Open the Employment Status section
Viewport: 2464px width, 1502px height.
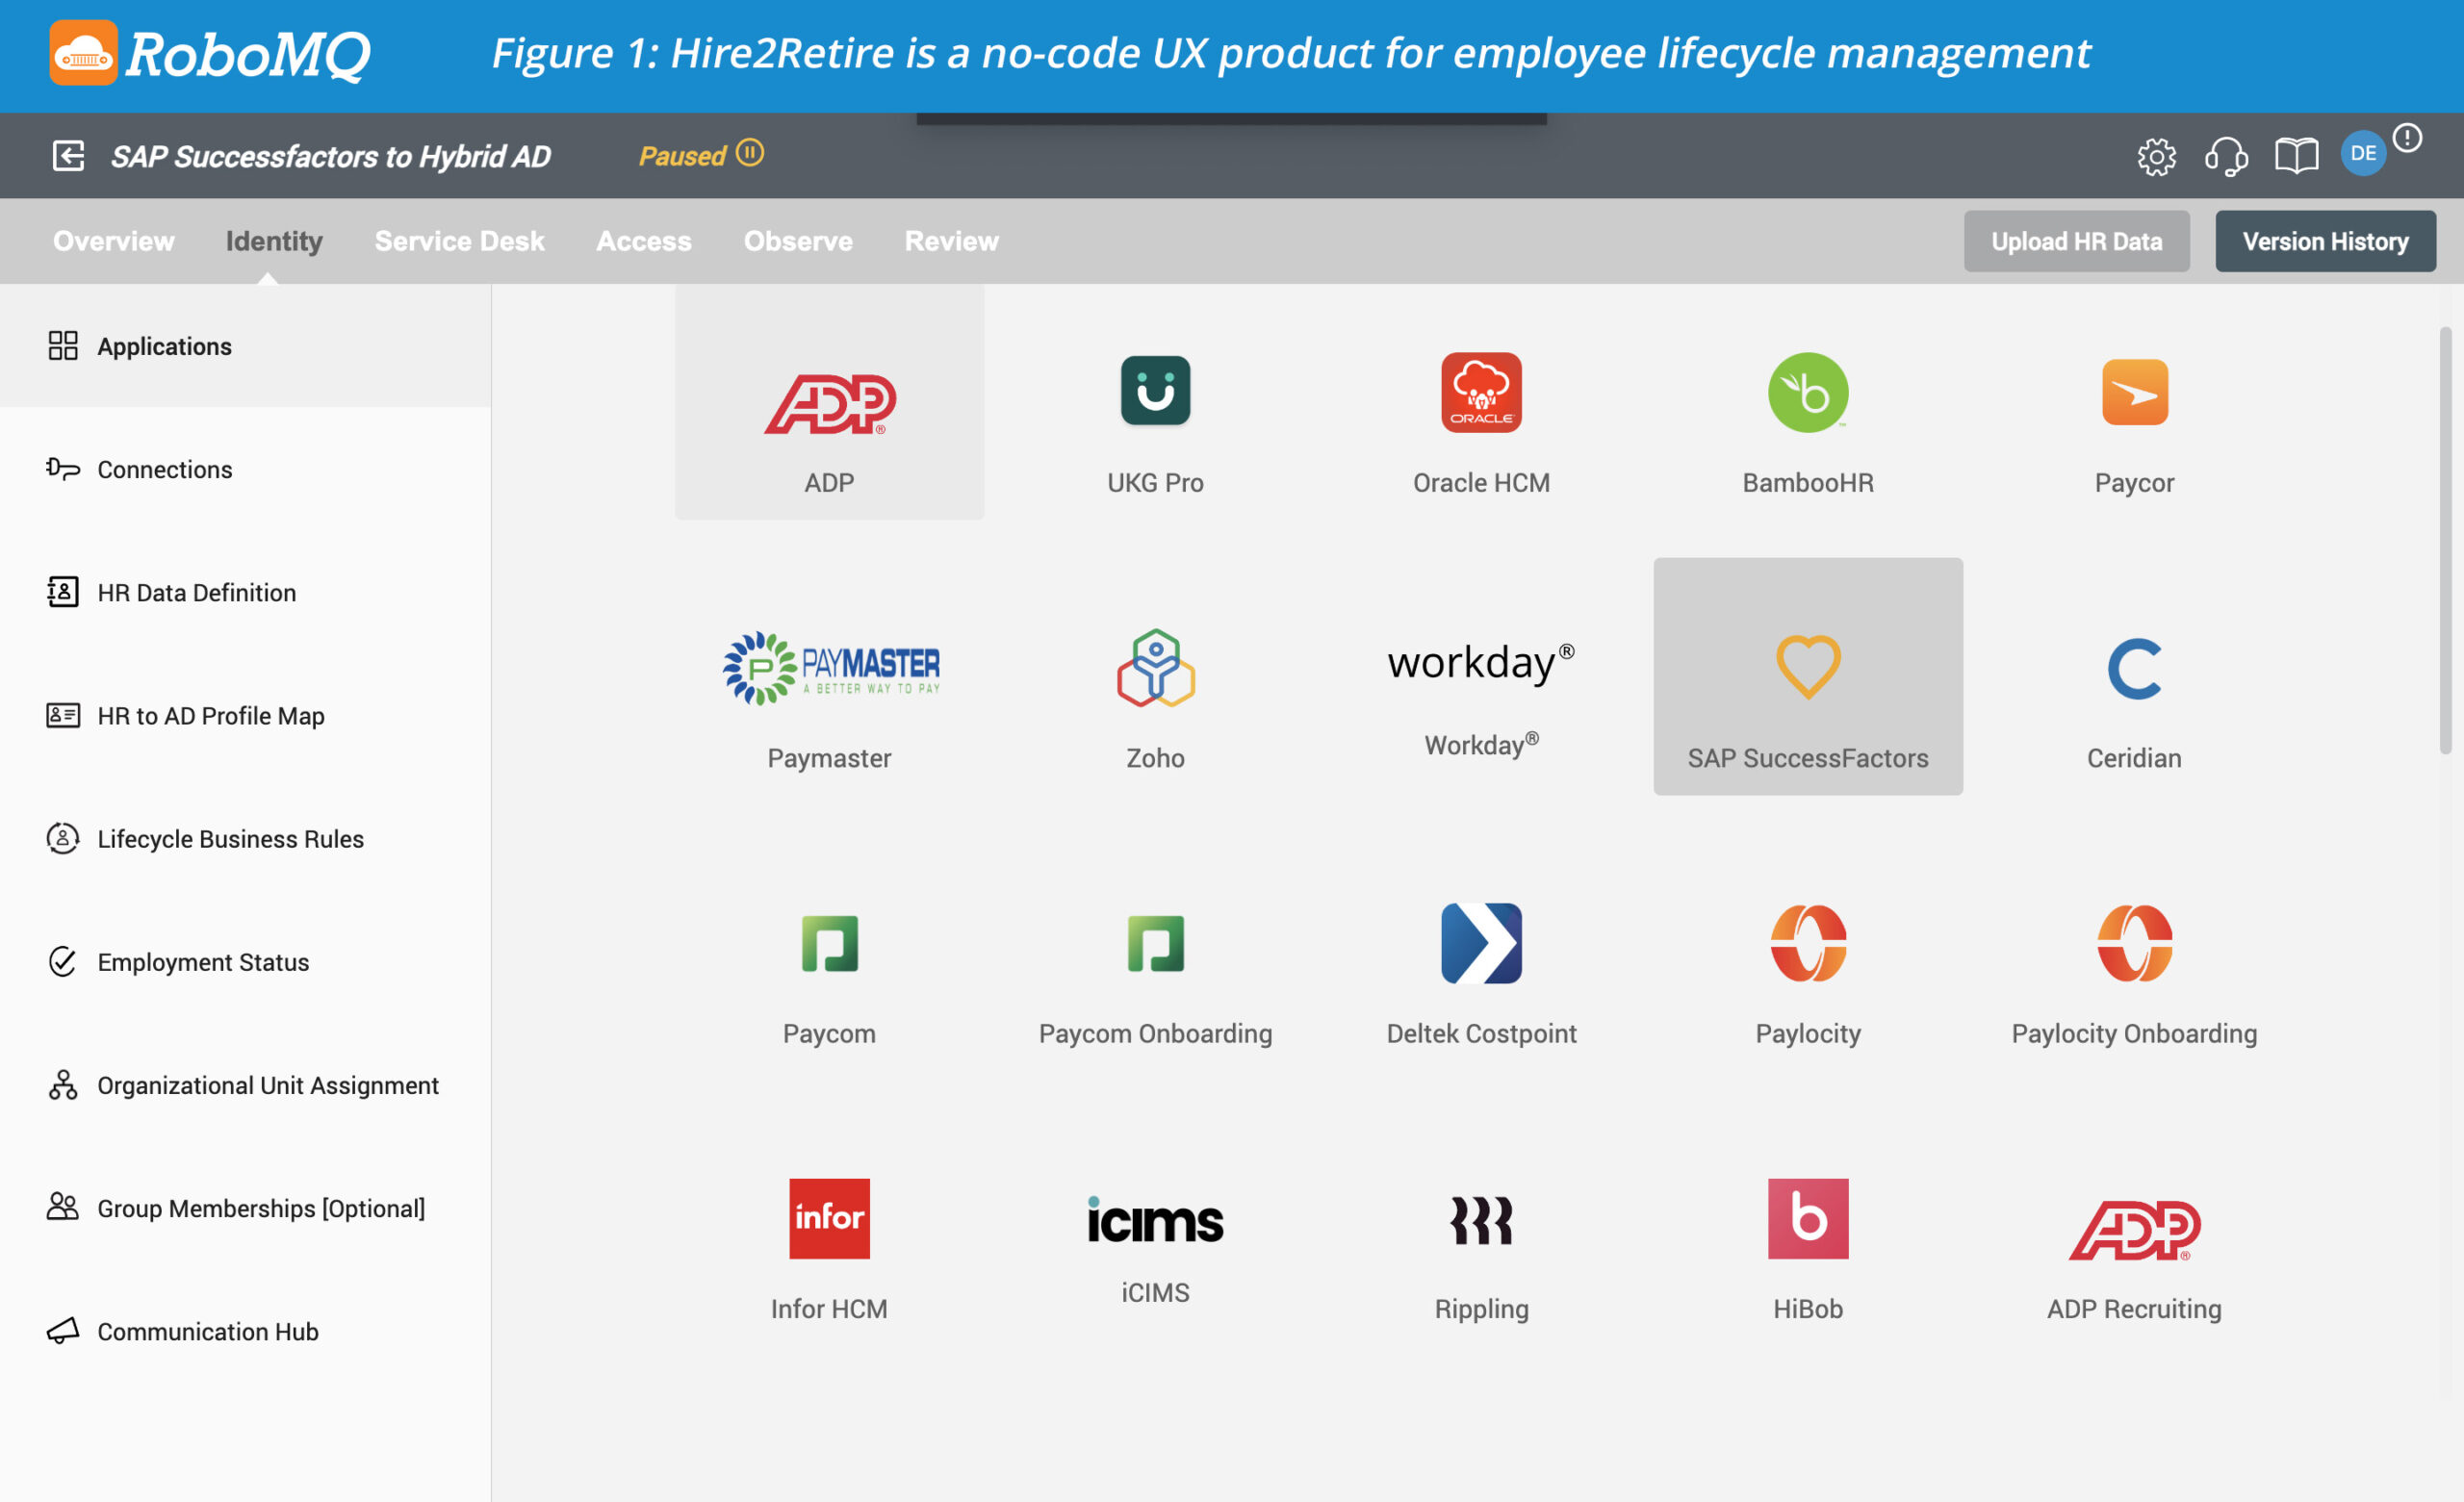click(202, 960)
